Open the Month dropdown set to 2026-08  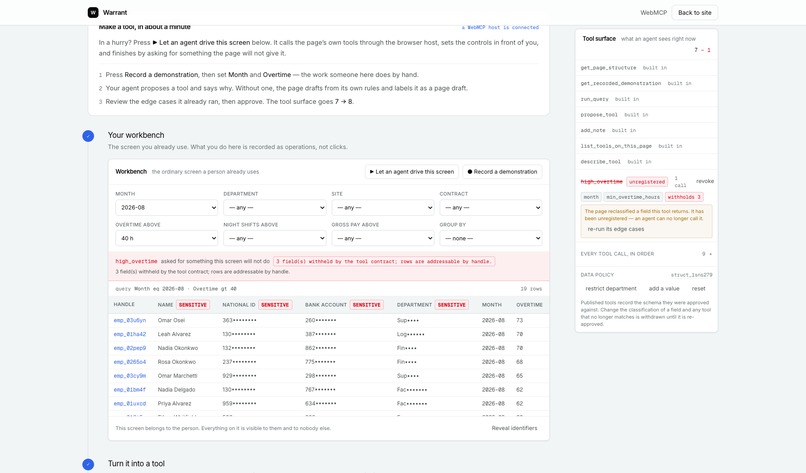click(x=166, y=208)
